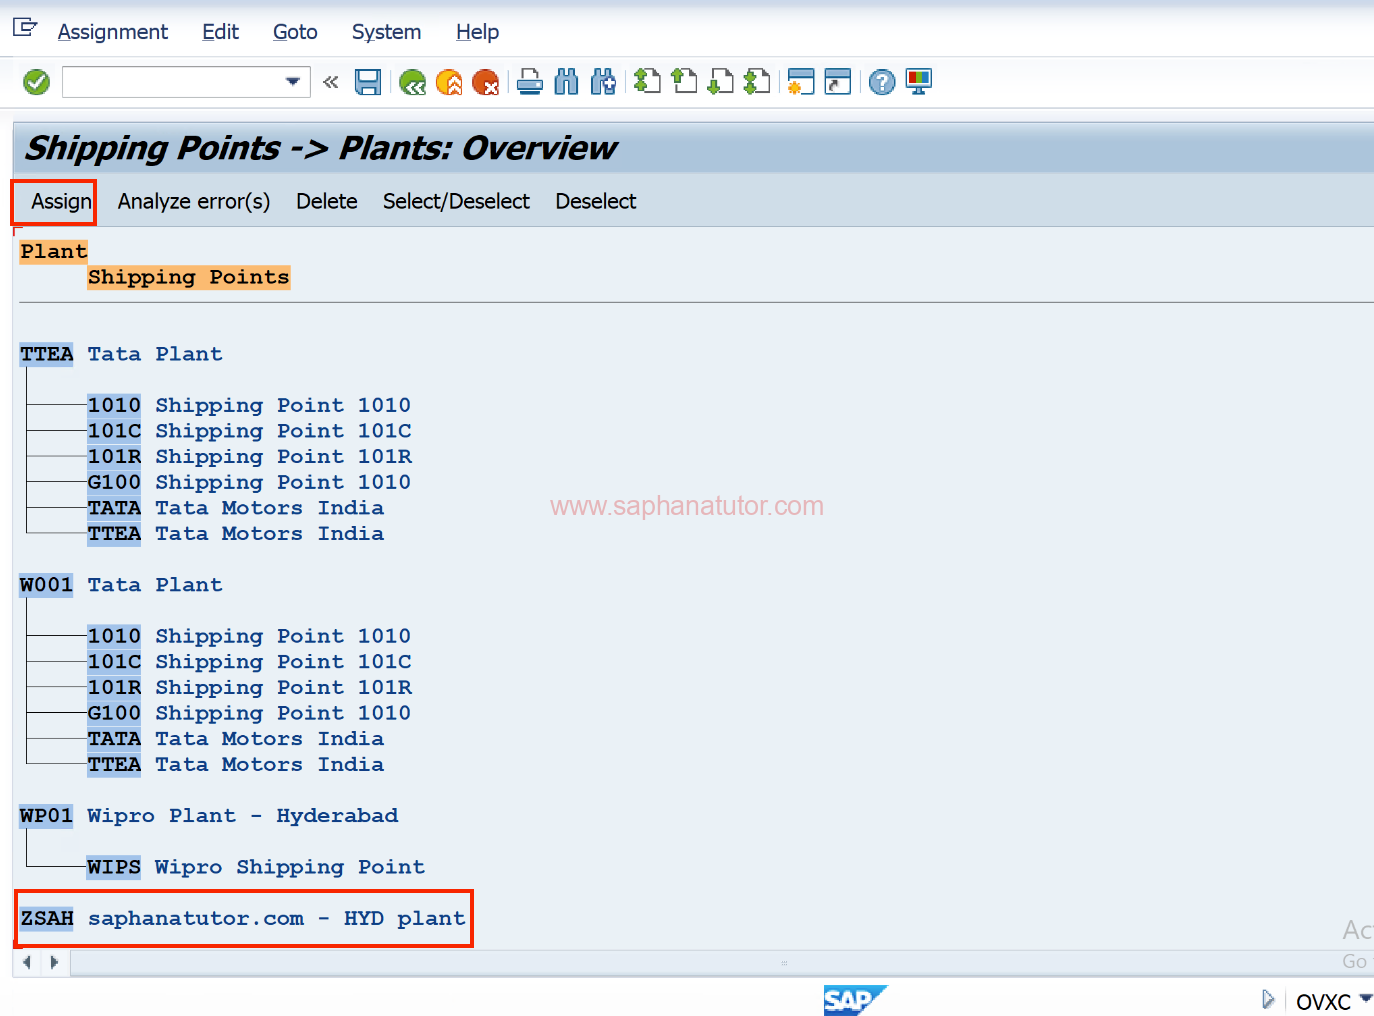This screenshot has width=1374, height=1016.
Task: Click the window menu icon beside Assignment
Action: pos(25,27)
